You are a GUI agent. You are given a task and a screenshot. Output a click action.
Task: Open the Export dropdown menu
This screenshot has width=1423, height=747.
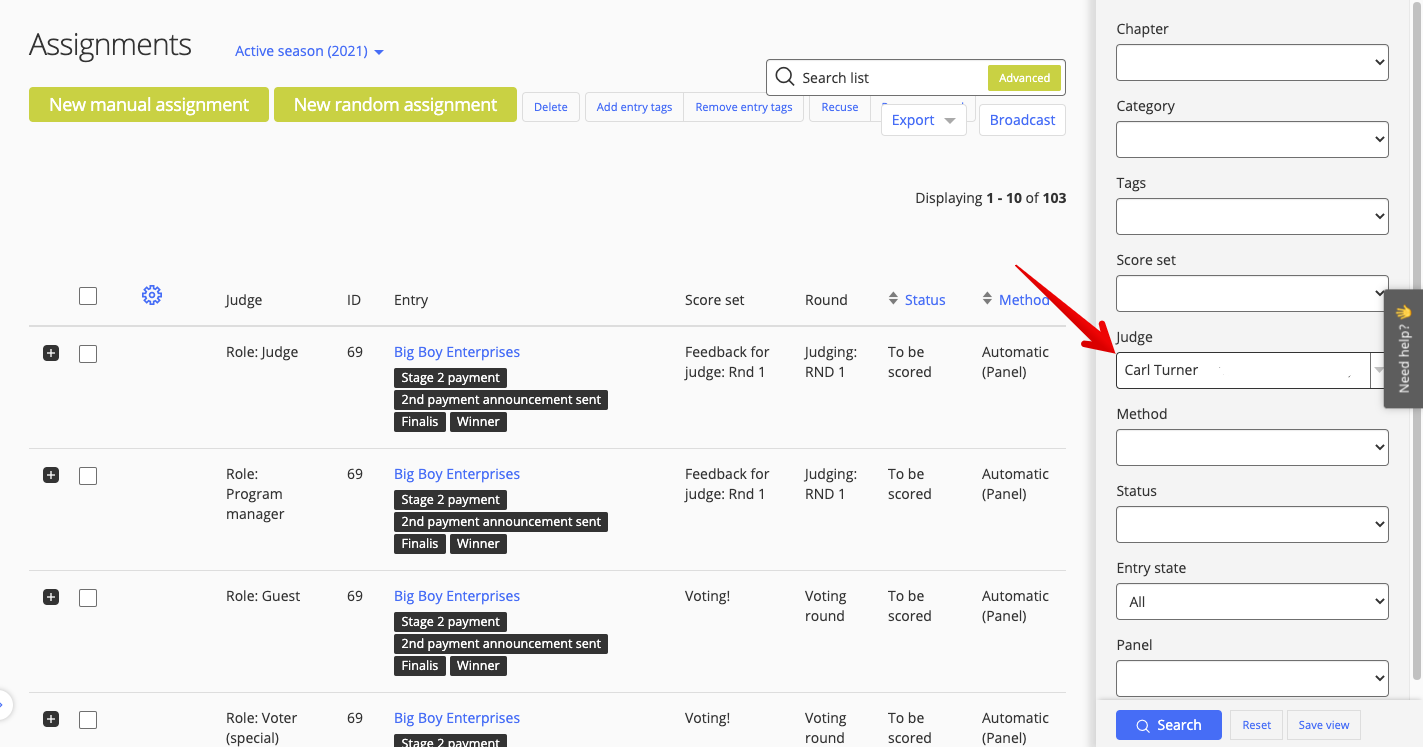click(922, 120)
